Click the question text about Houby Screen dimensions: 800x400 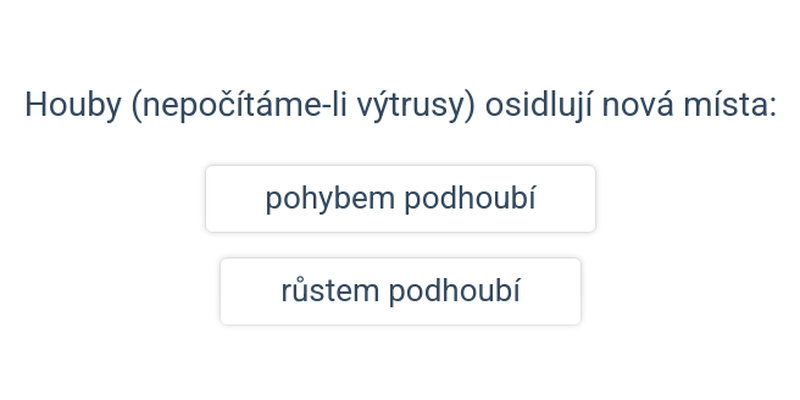tap(400, 105)
